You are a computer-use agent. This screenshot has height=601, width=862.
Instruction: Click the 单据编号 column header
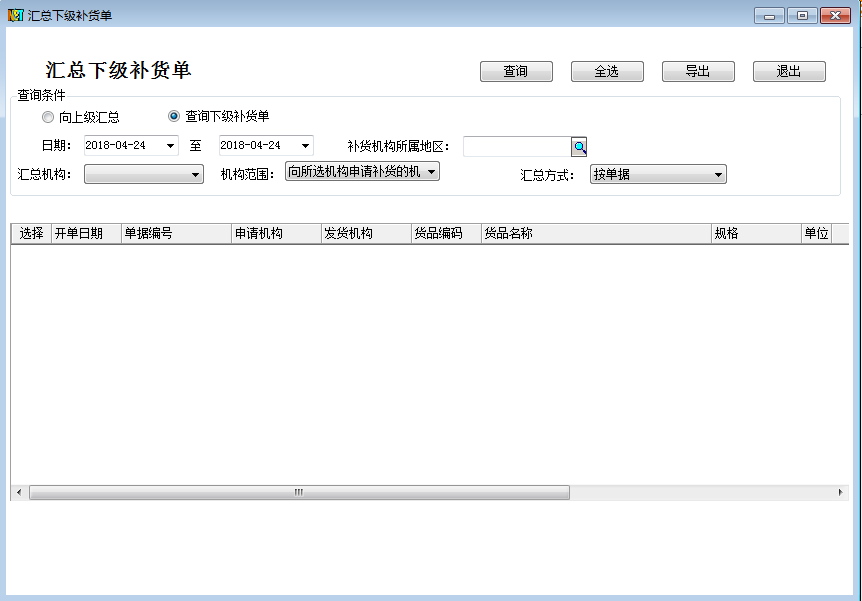click(176, 234)
